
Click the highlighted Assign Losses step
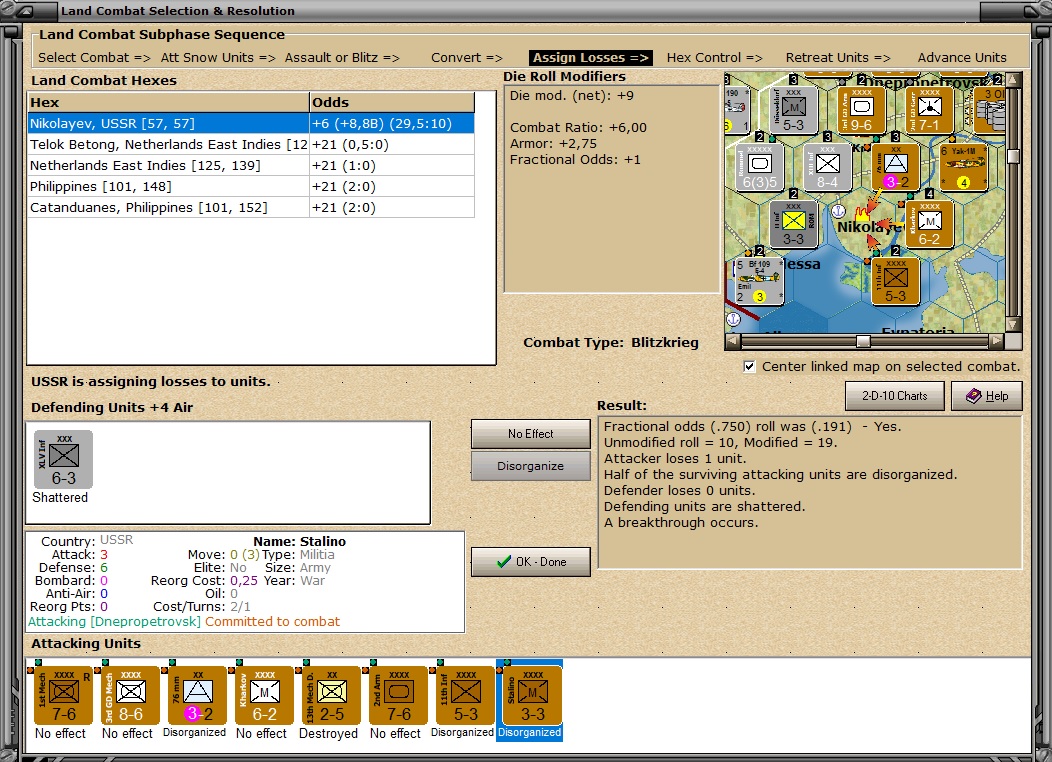pos(589,57)
